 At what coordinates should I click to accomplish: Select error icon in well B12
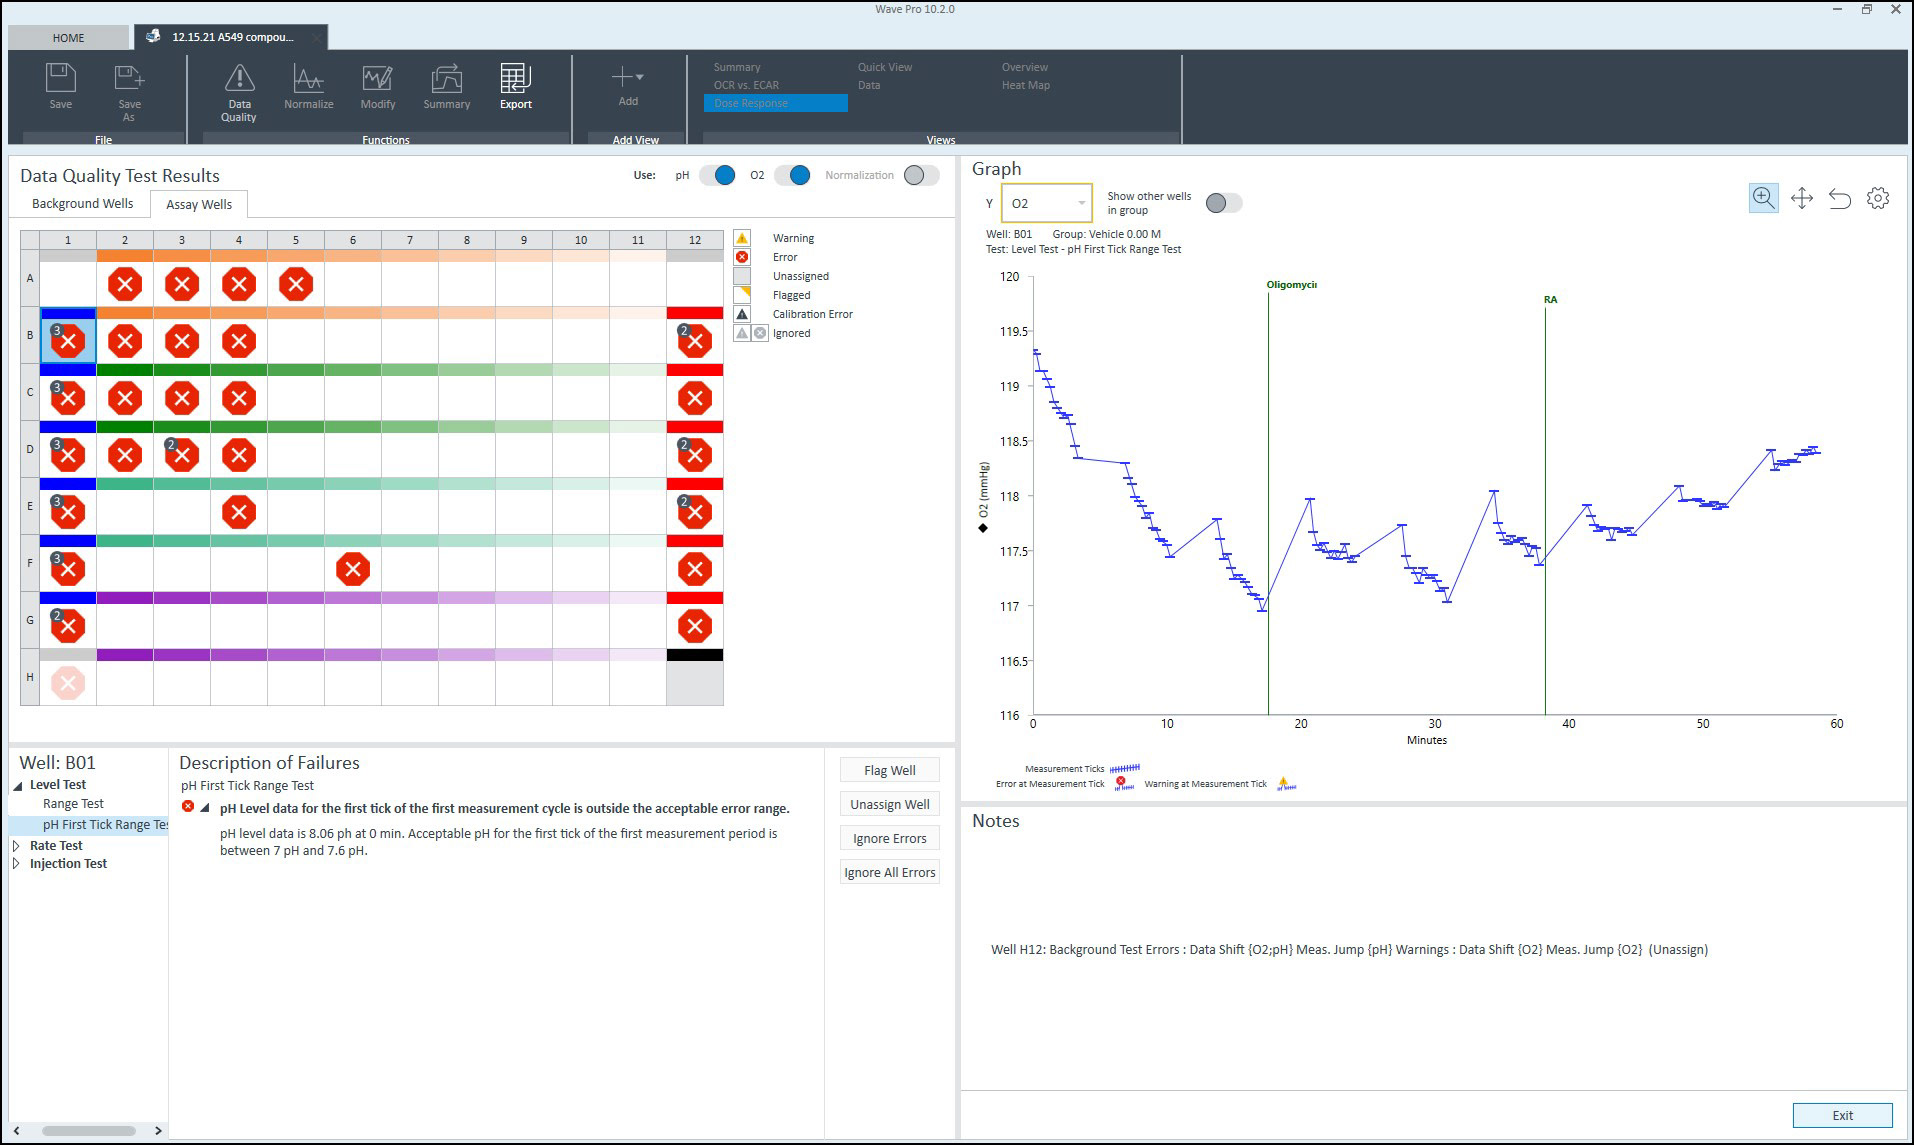click(694, 341)
